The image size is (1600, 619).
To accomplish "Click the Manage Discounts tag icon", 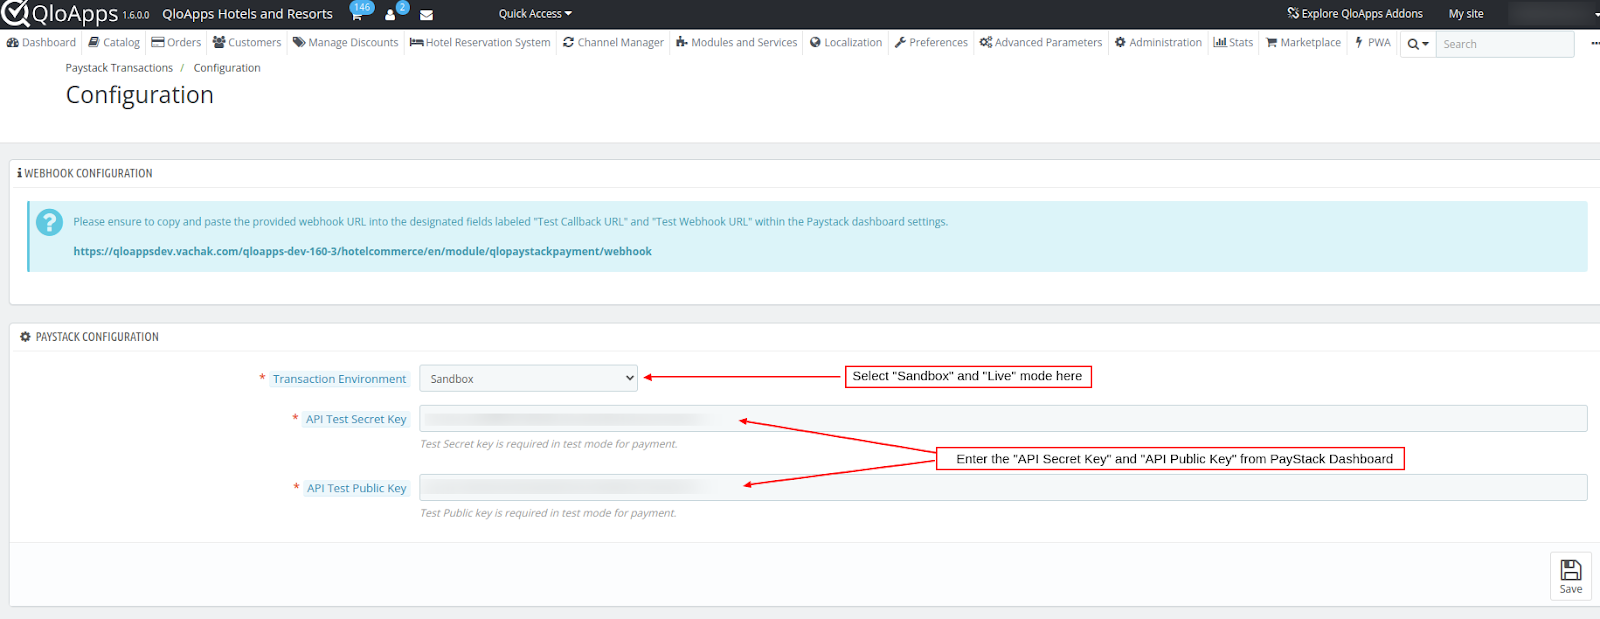I will (299, 43).
